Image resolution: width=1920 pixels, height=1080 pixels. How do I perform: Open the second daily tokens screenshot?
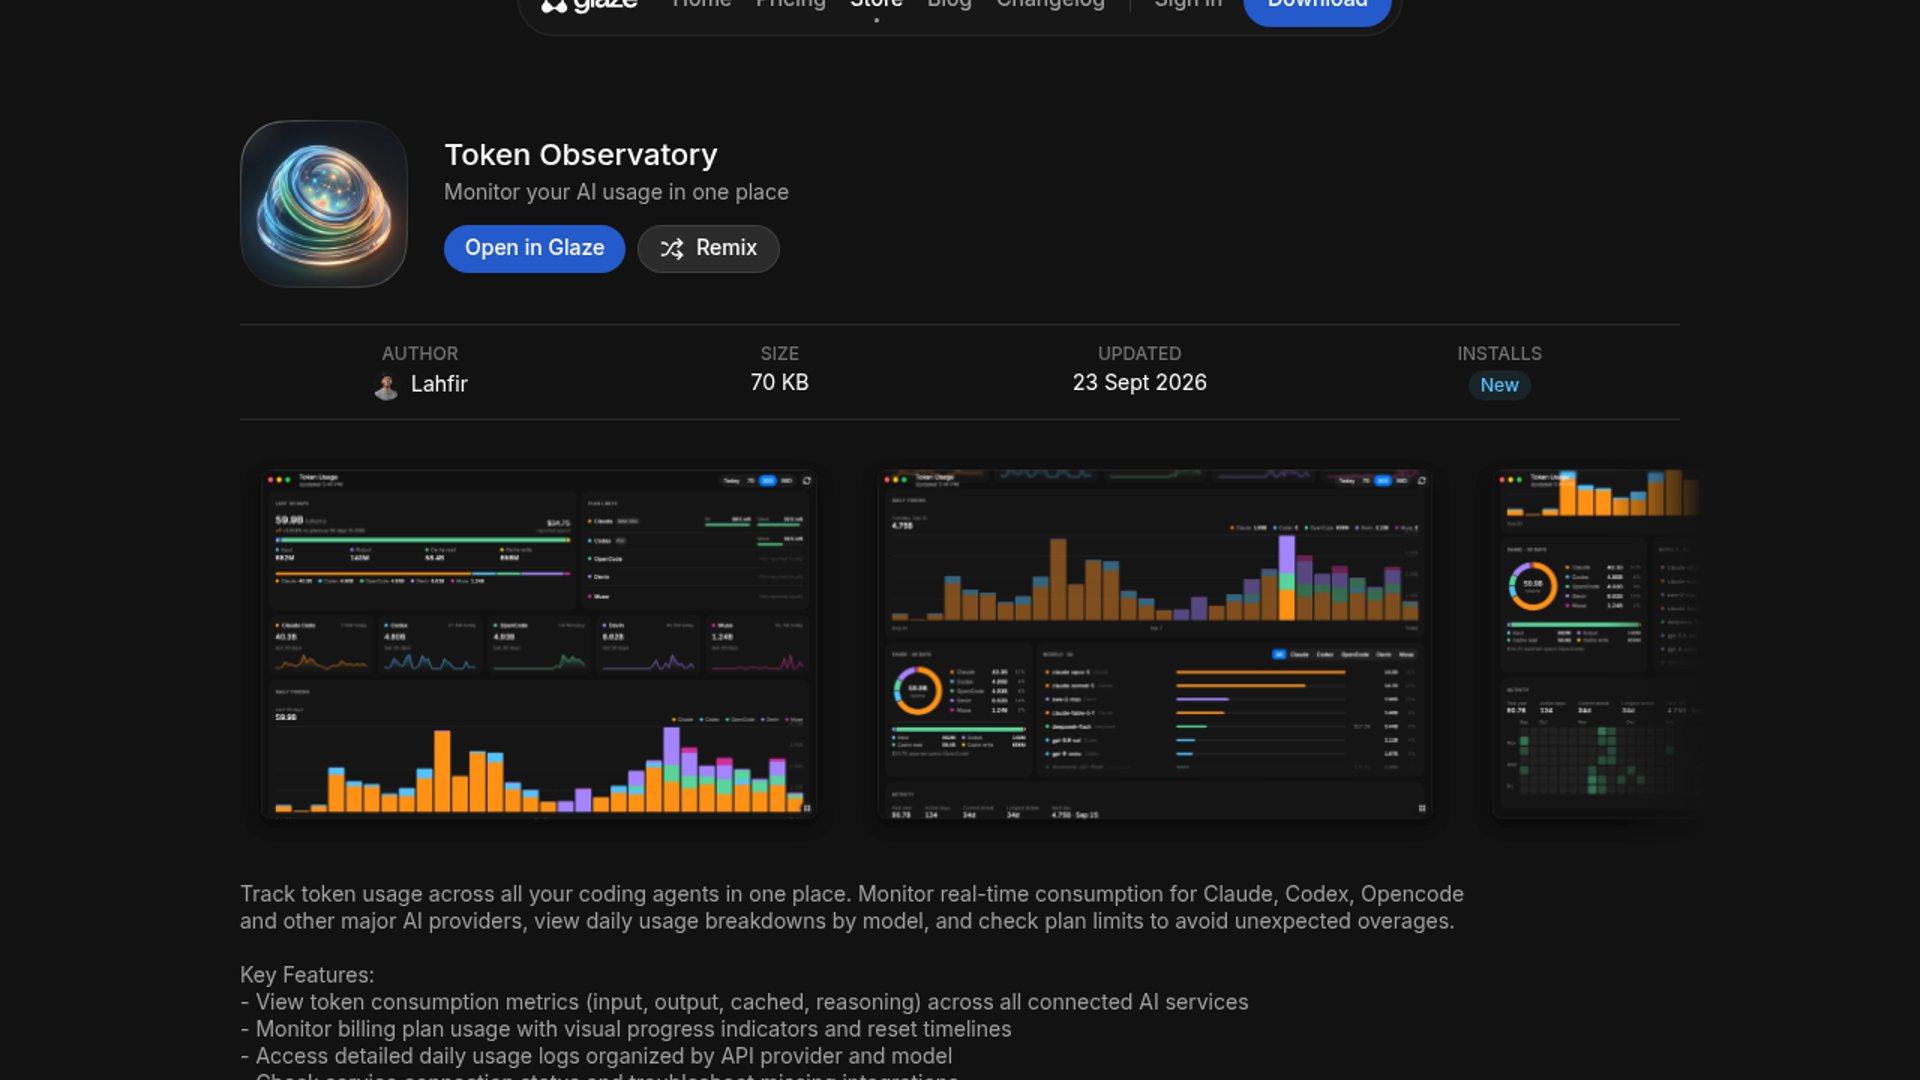[1155, 645]
